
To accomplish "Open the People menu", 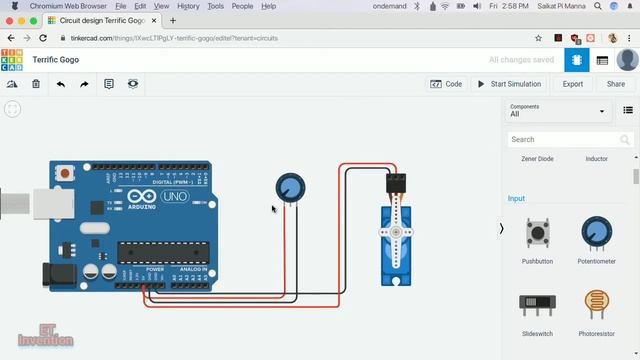I will (242, 6).
